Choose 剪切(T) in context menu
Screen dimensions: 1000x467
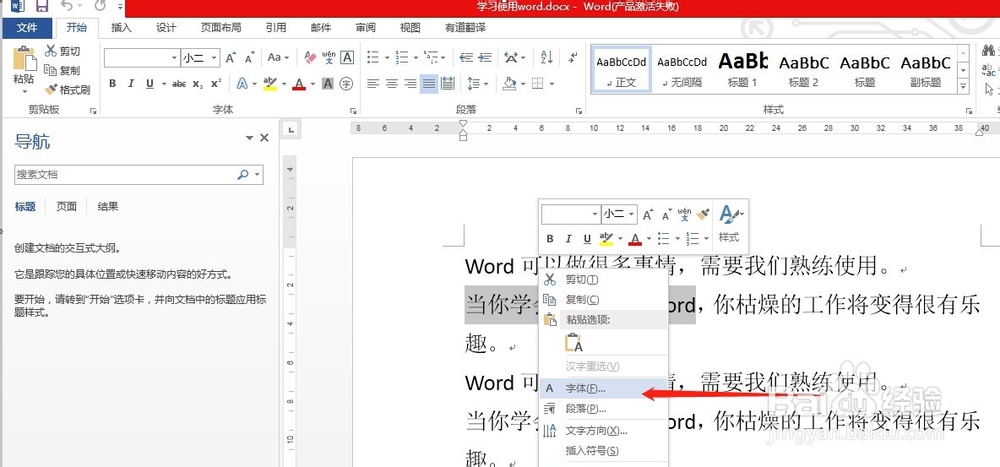tap(603, 279)
